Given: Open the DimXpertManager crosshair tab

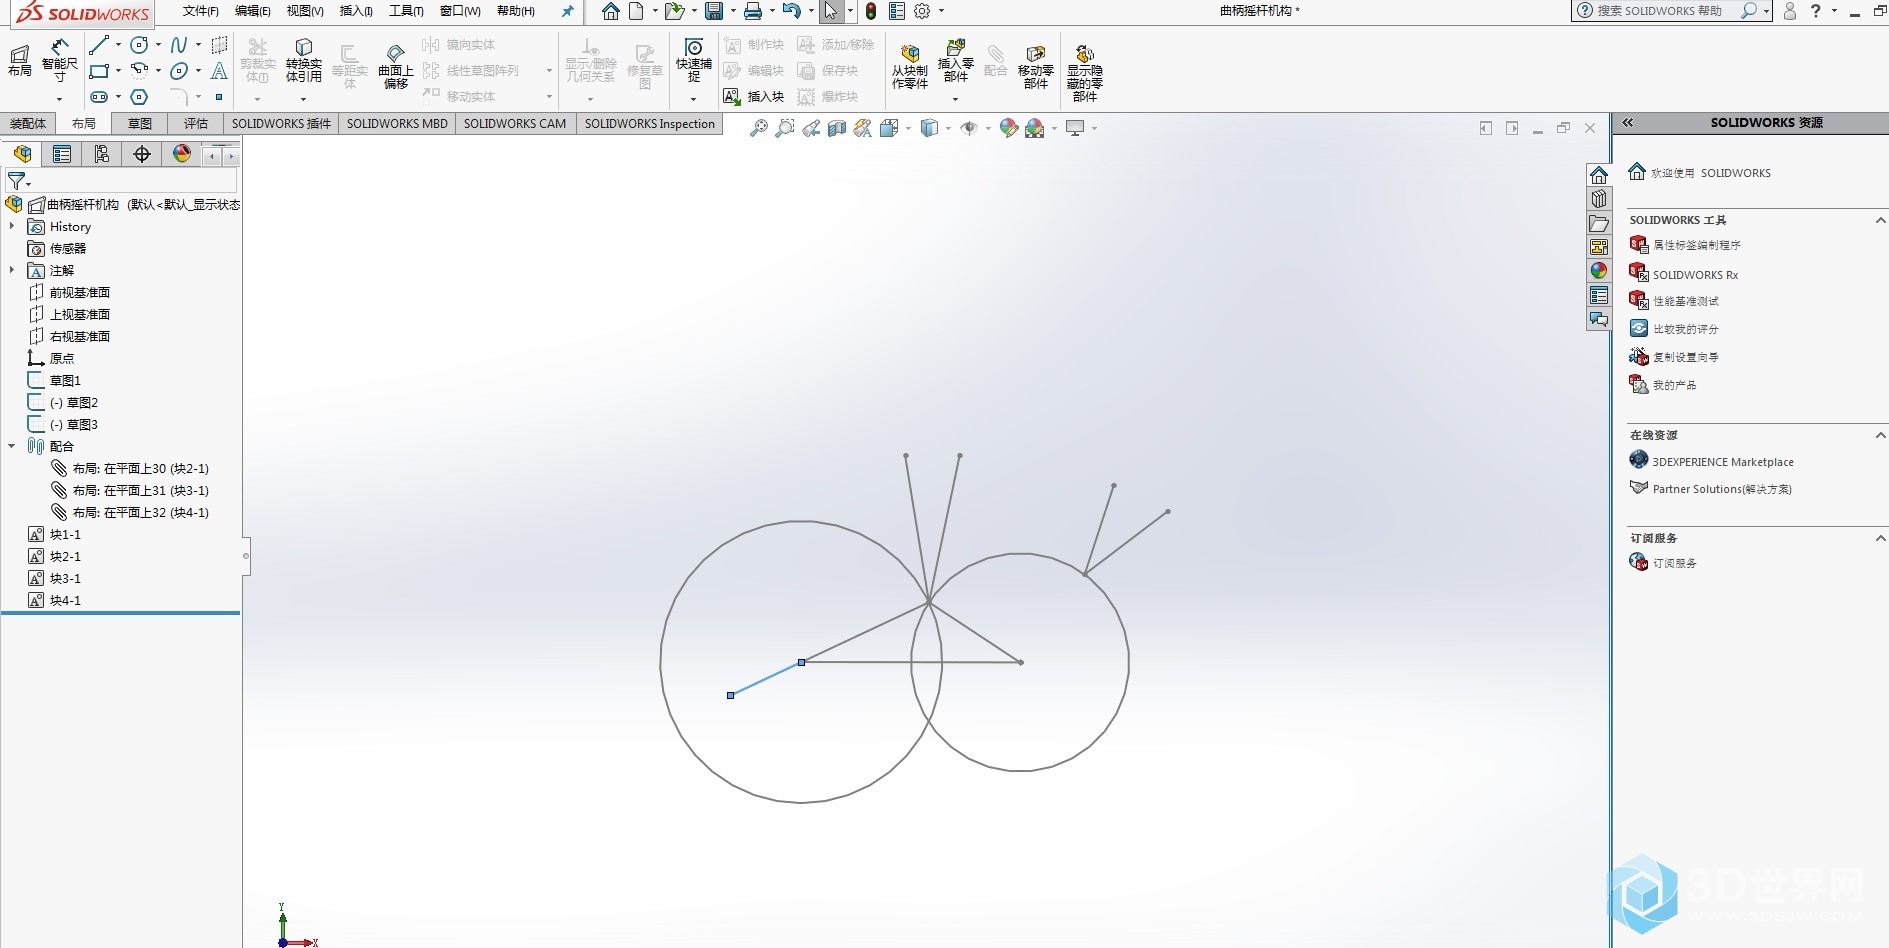Looking at the screenshot, I should (x=142, y=154).
